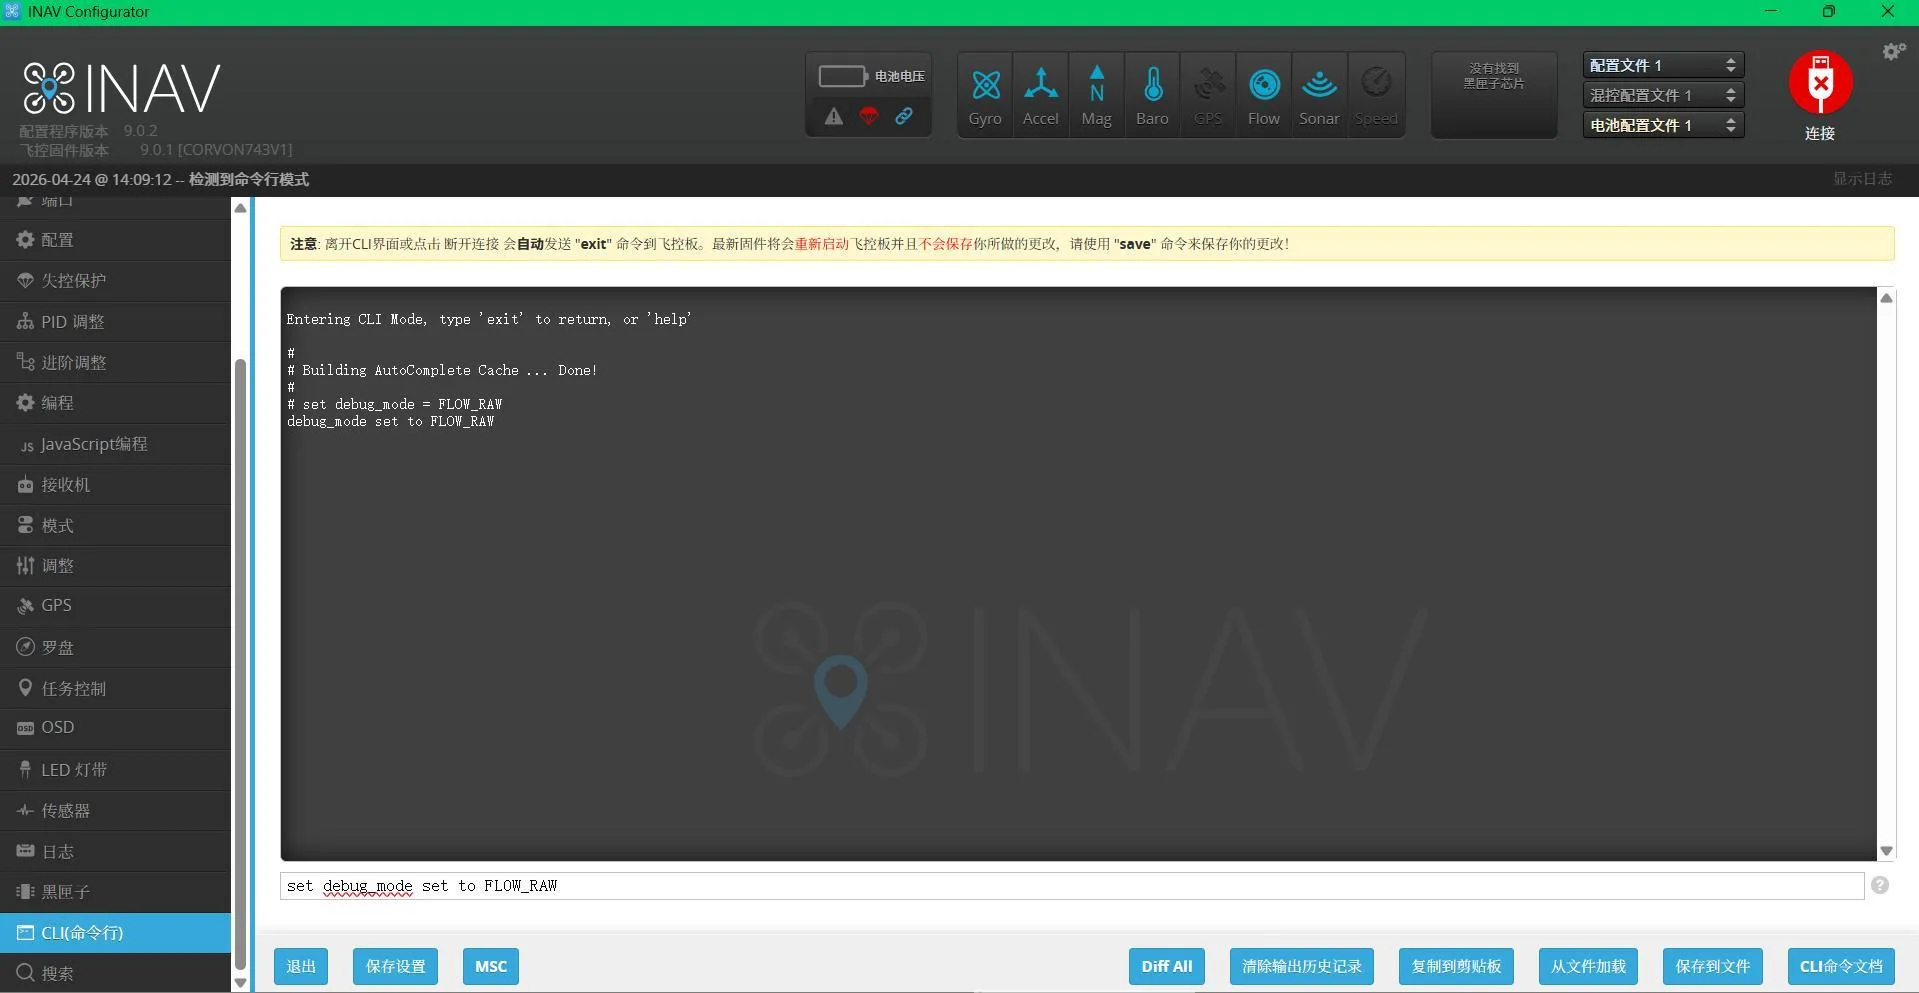Click the Diff All button

1167,966
